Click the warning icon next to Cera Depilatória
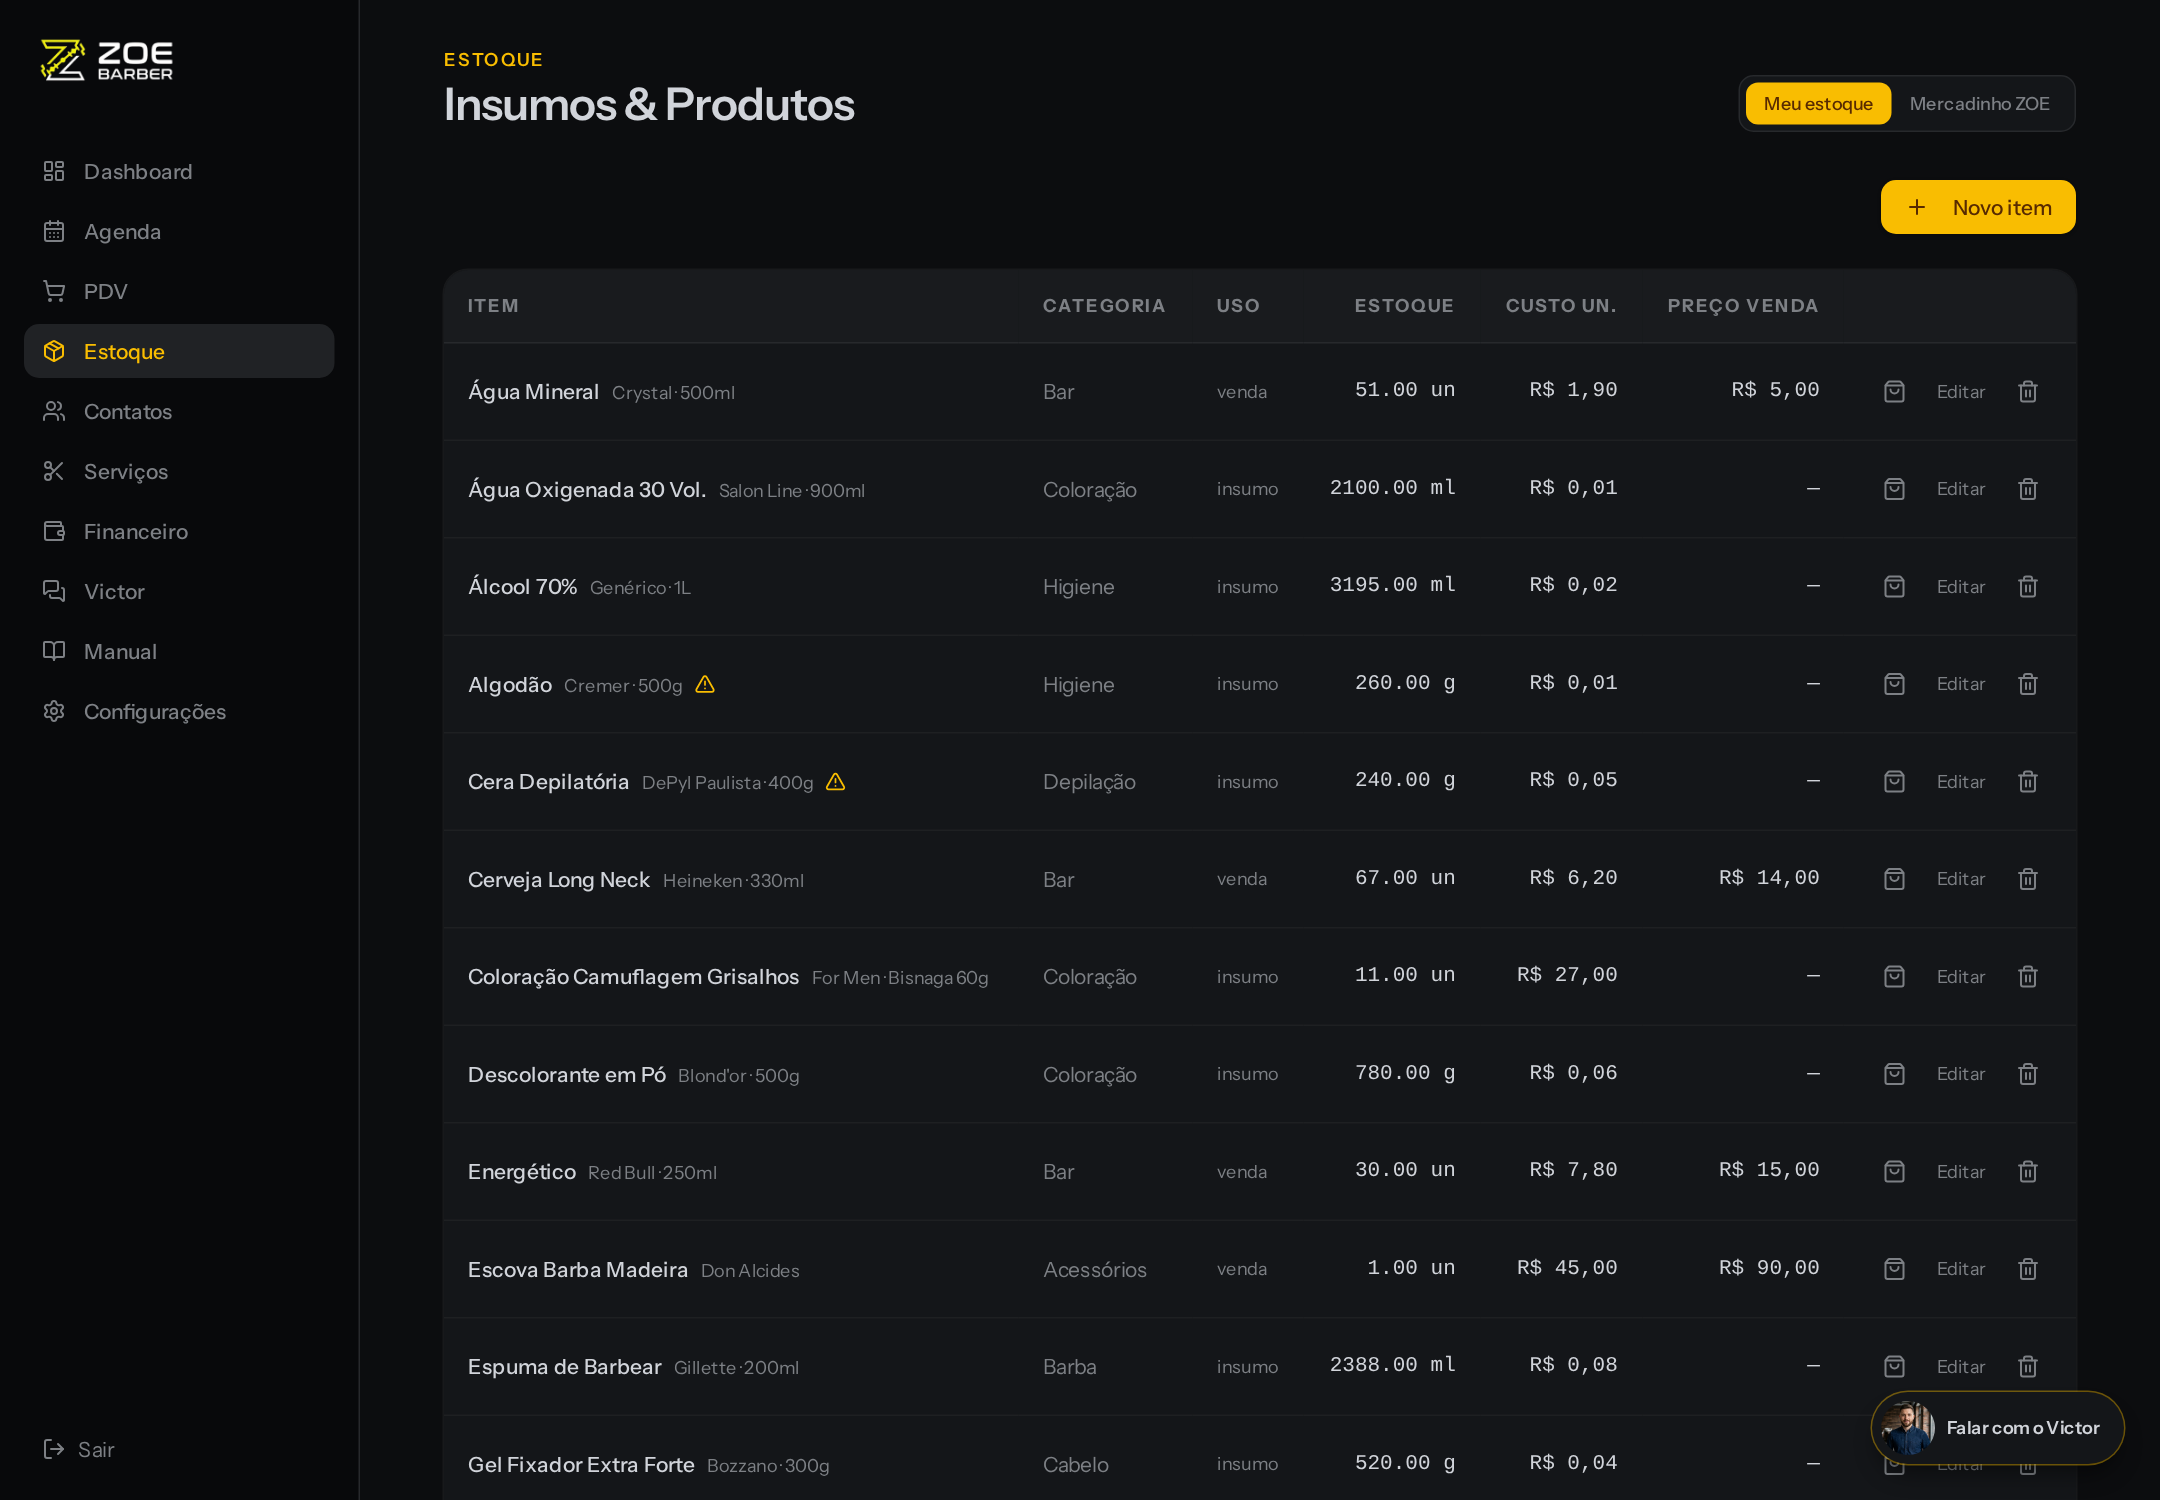 click(x=836, y=782)
